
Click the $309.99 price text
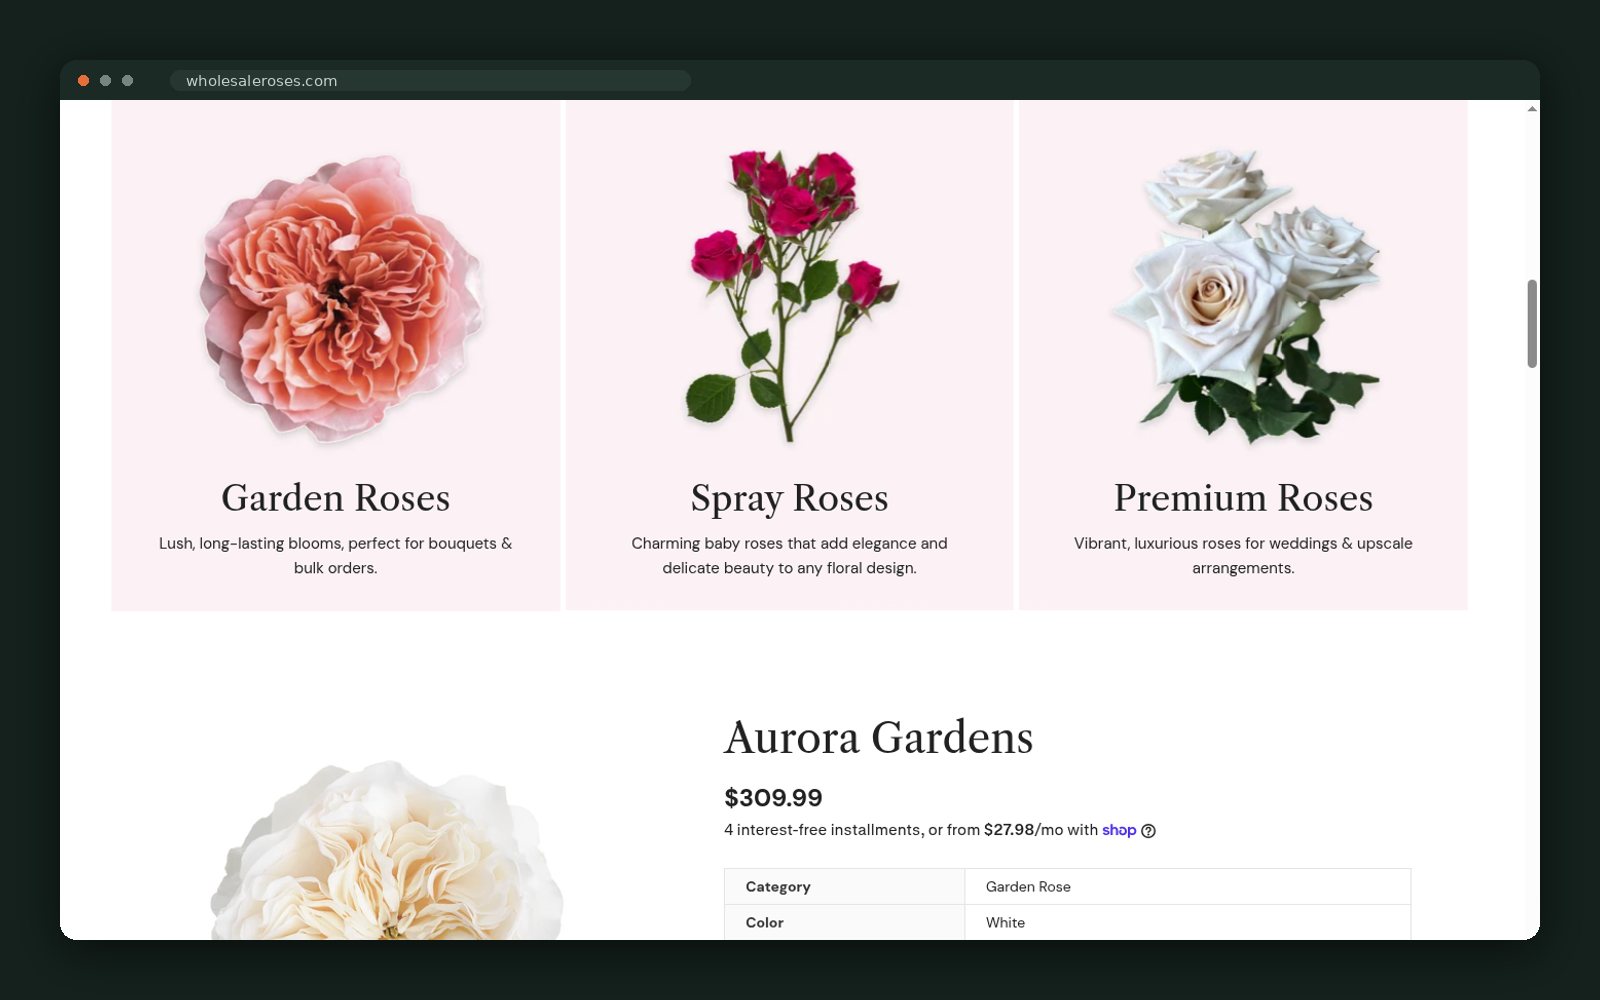(773, 798)
